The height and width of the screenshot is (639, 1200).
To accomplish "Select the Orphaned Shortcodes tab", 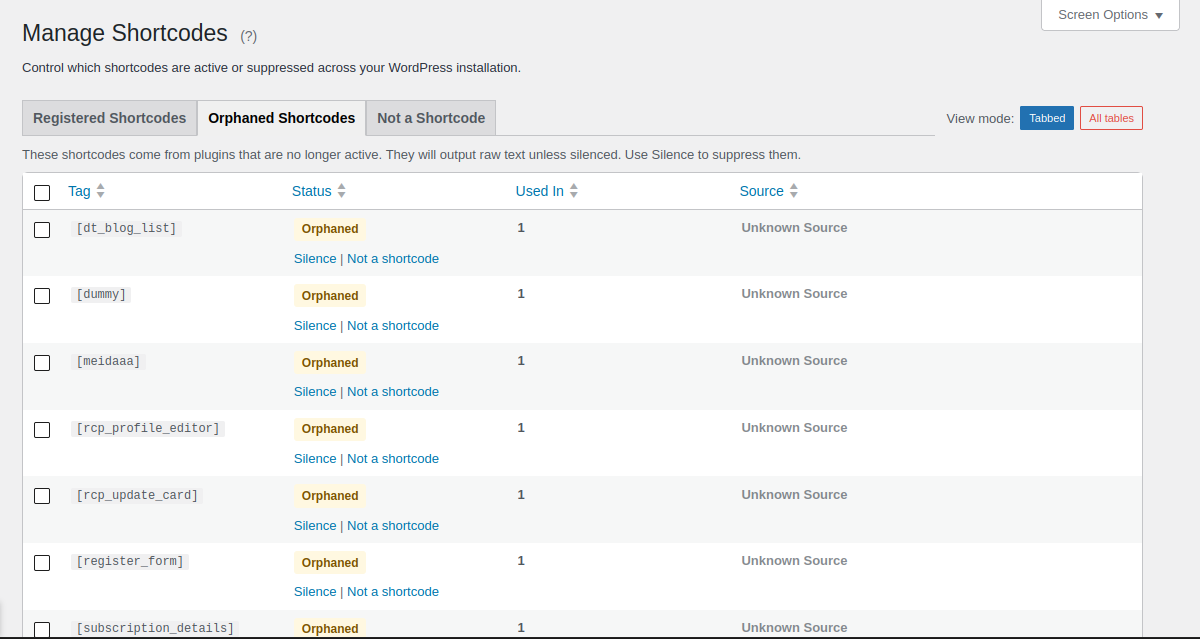I will click(282, 118).
